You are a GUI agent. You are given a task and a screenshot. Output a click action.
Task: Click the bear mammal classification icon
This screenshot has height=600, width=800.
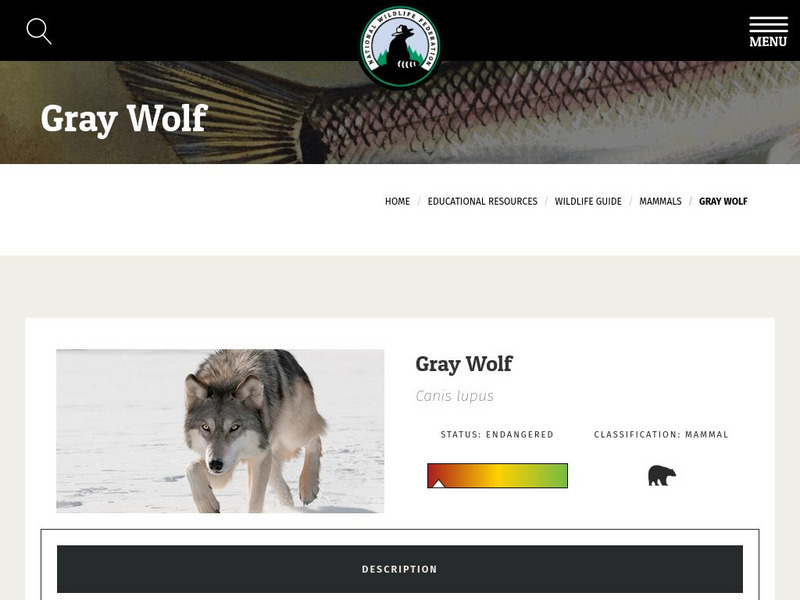pyautogui.click(x=662, y=476)
